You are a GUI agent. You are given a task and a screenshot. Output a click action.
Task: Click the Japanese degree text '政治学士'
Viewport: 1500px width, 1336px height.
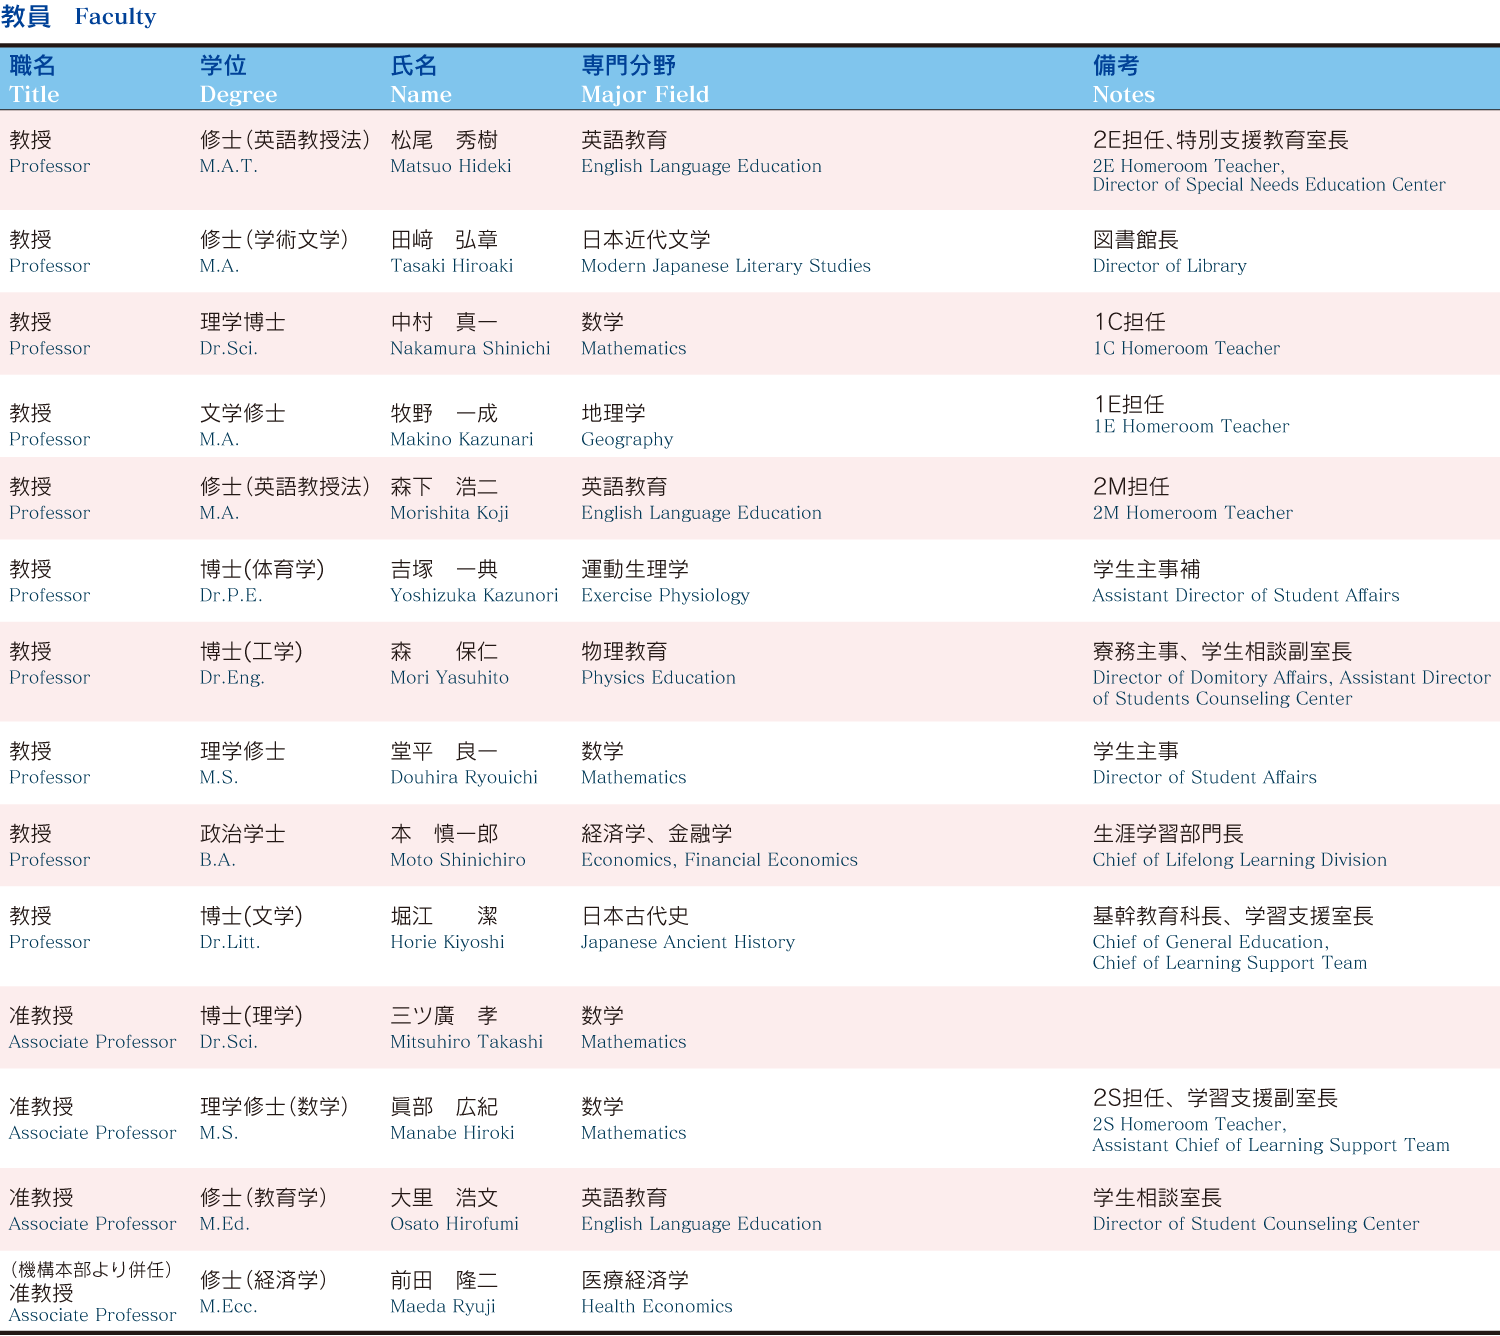[243, 834]
